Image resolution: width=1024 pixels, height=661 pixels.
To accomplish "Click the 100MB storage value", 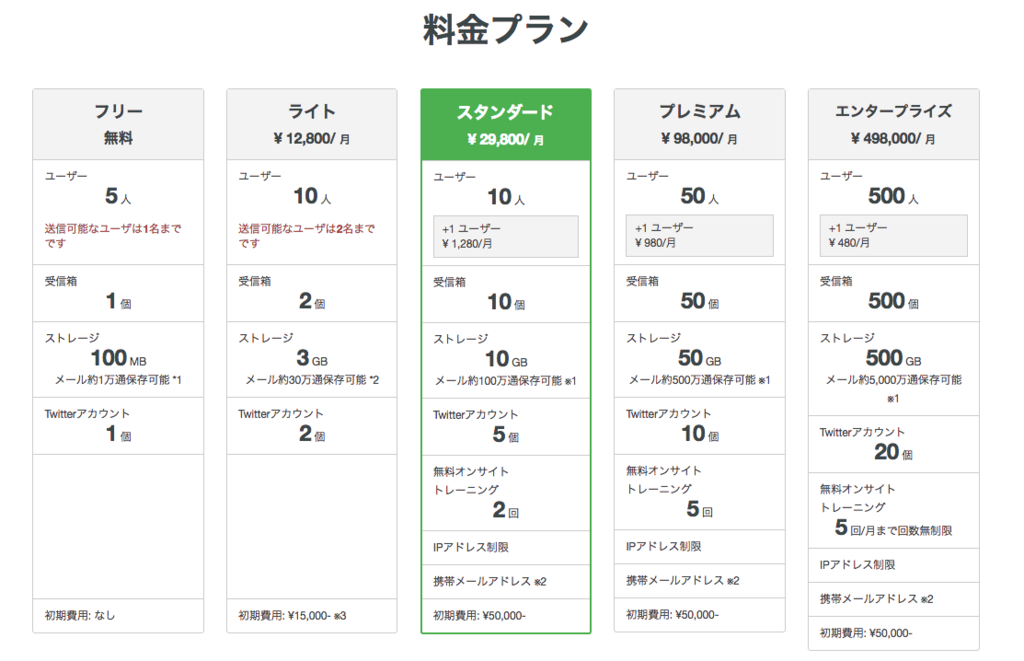I will point(118,358).
